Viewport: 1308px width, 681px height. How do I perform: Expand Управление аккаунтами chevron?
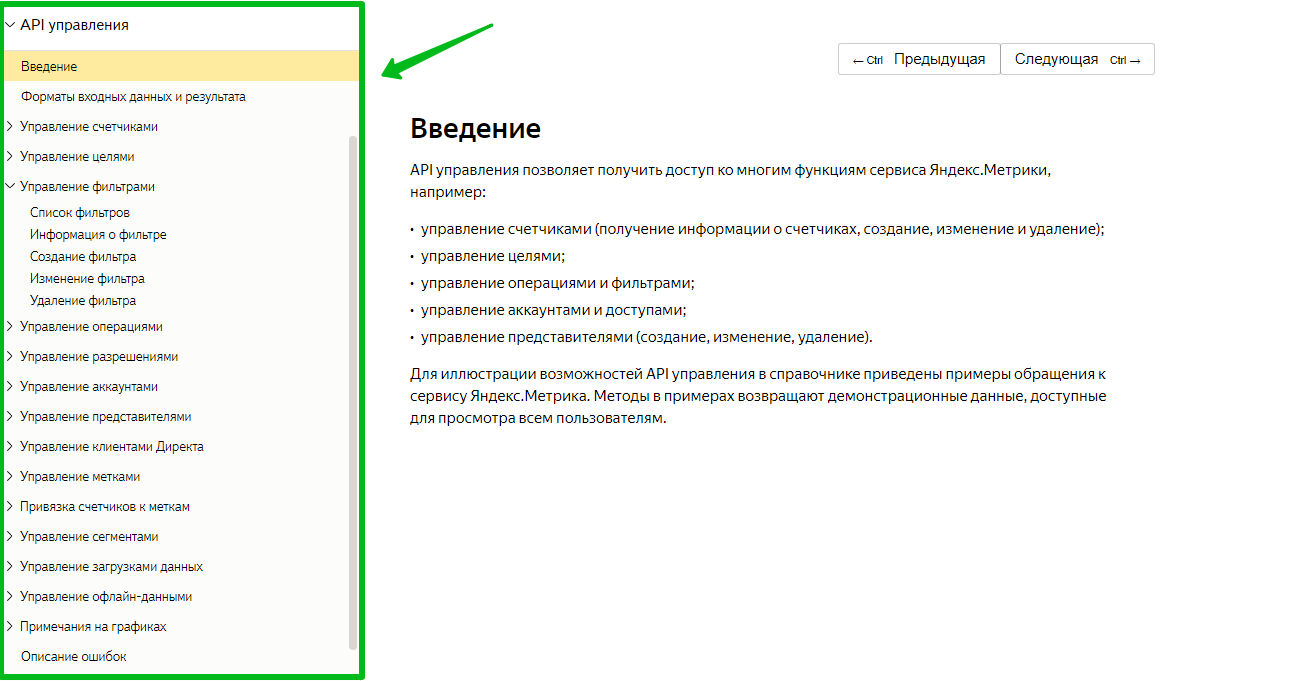(10, 387)
